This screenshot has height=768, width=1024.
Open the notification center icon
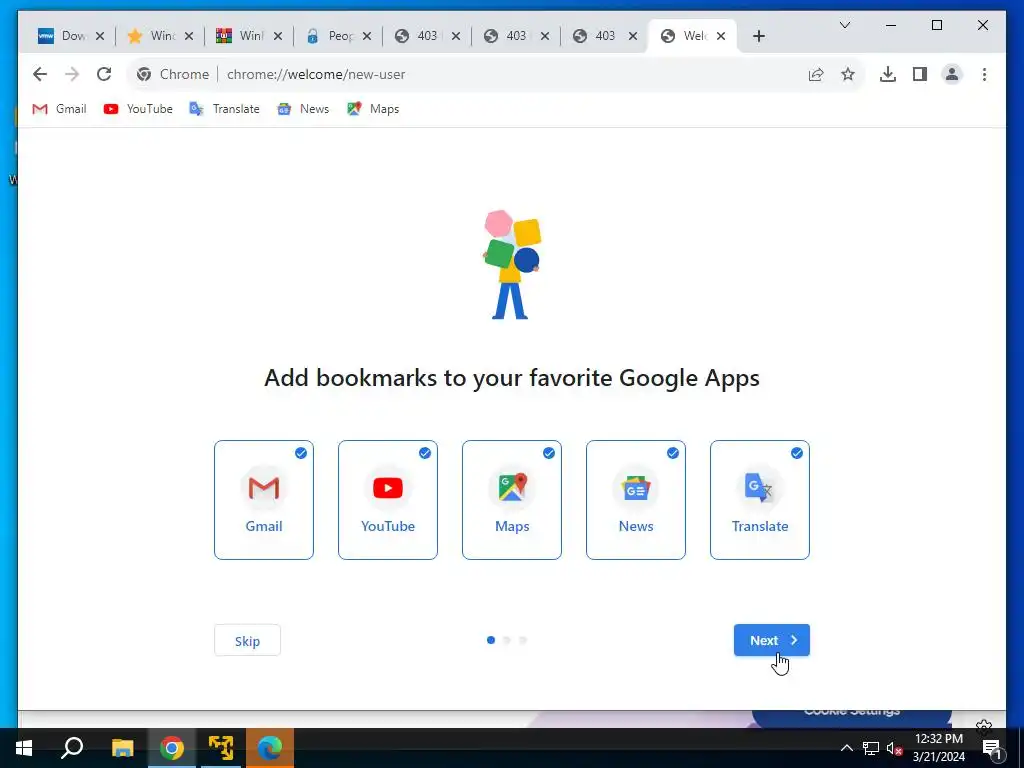(992, 748)
